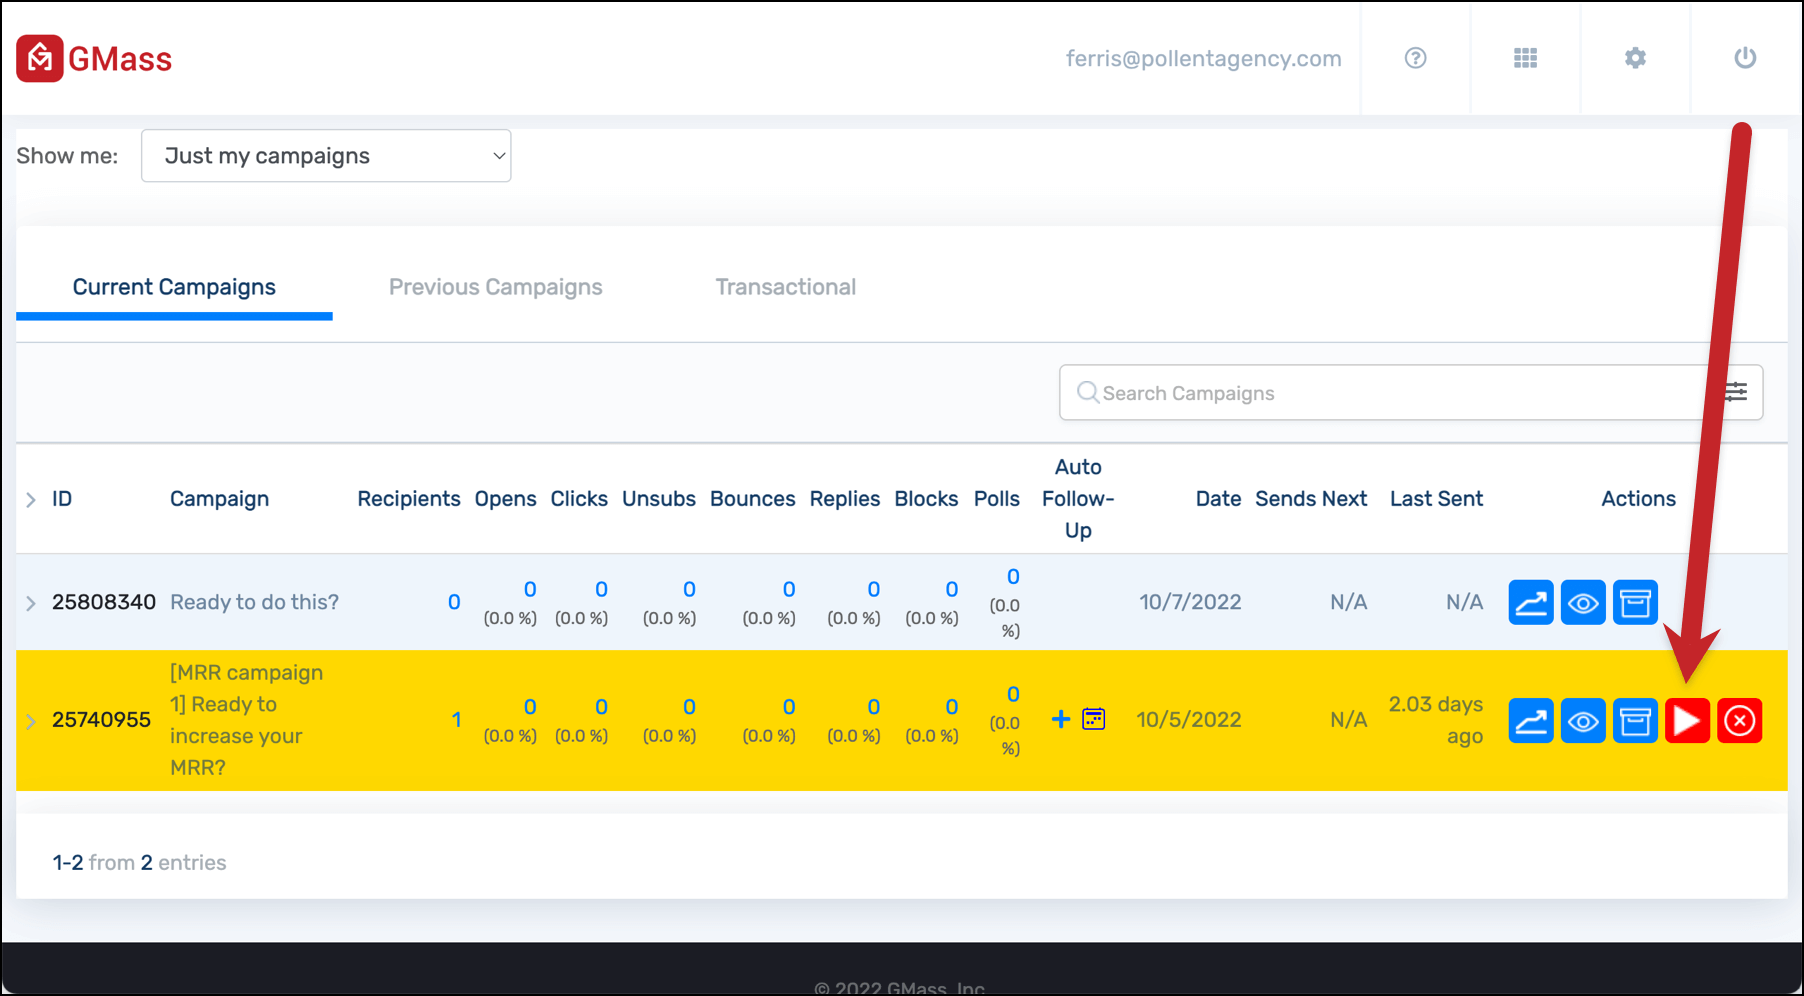Screen dimensions: 1804x996
Task: Sort by Recipients column header
Action: (409, 499)
